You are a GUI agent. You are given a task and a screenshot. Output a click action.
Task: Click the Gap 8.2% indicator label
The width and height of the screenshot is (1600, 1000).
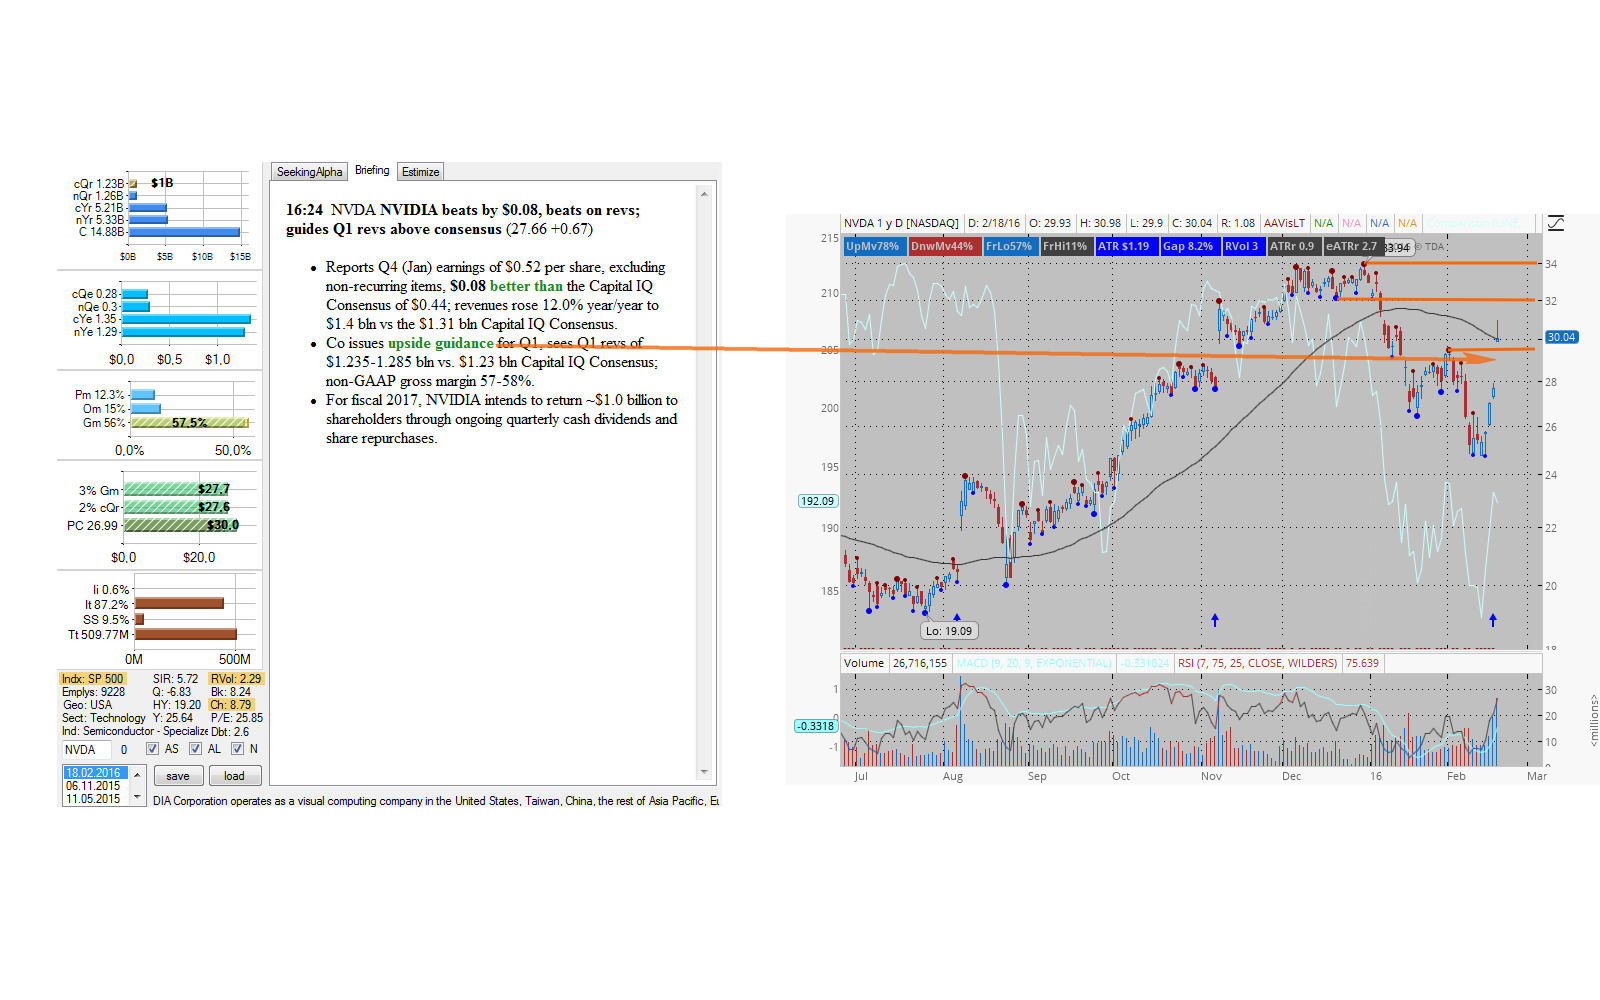[x=1188, y=246]
